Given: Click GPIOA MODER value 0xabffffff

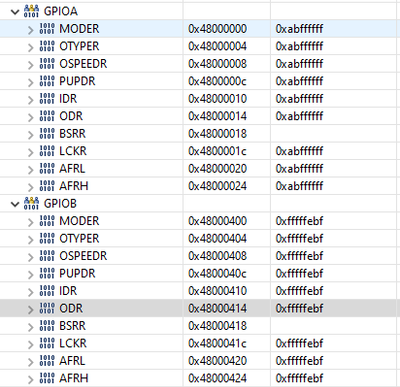Looking at the screenshot, I should (299, 29).
